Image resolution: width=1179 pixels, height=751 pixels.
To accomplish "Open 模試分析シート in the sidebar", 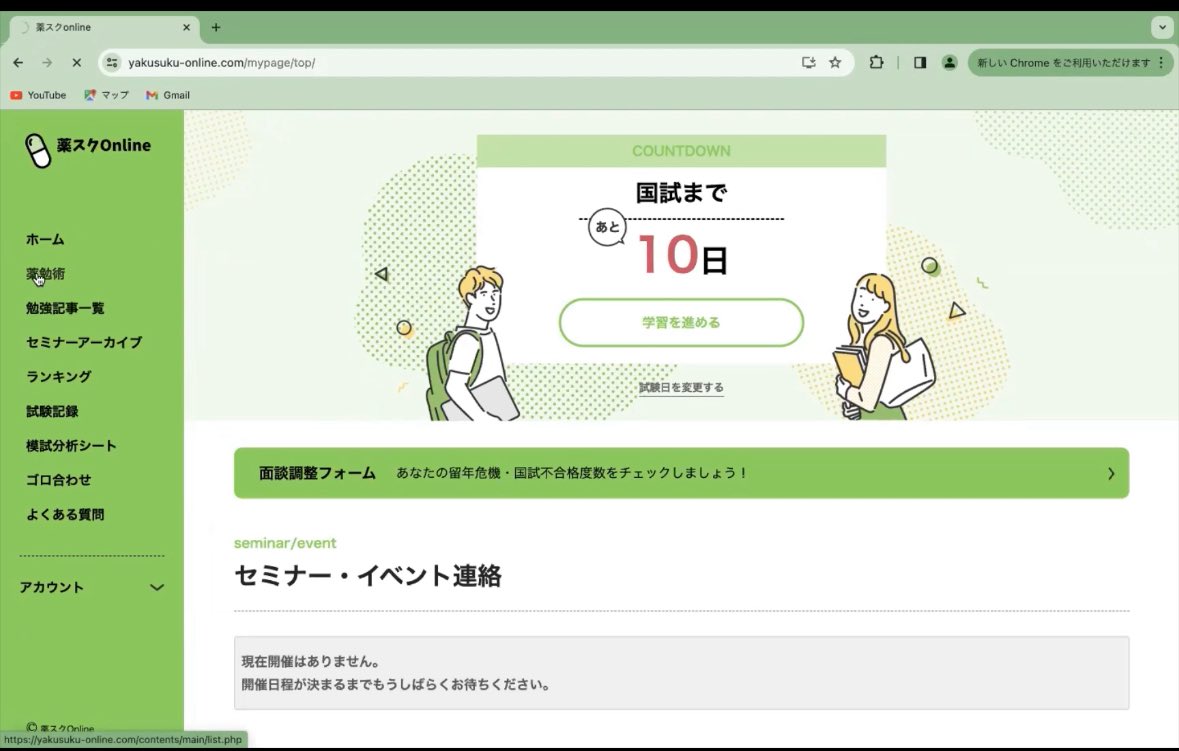I will (x=71, y=446).
